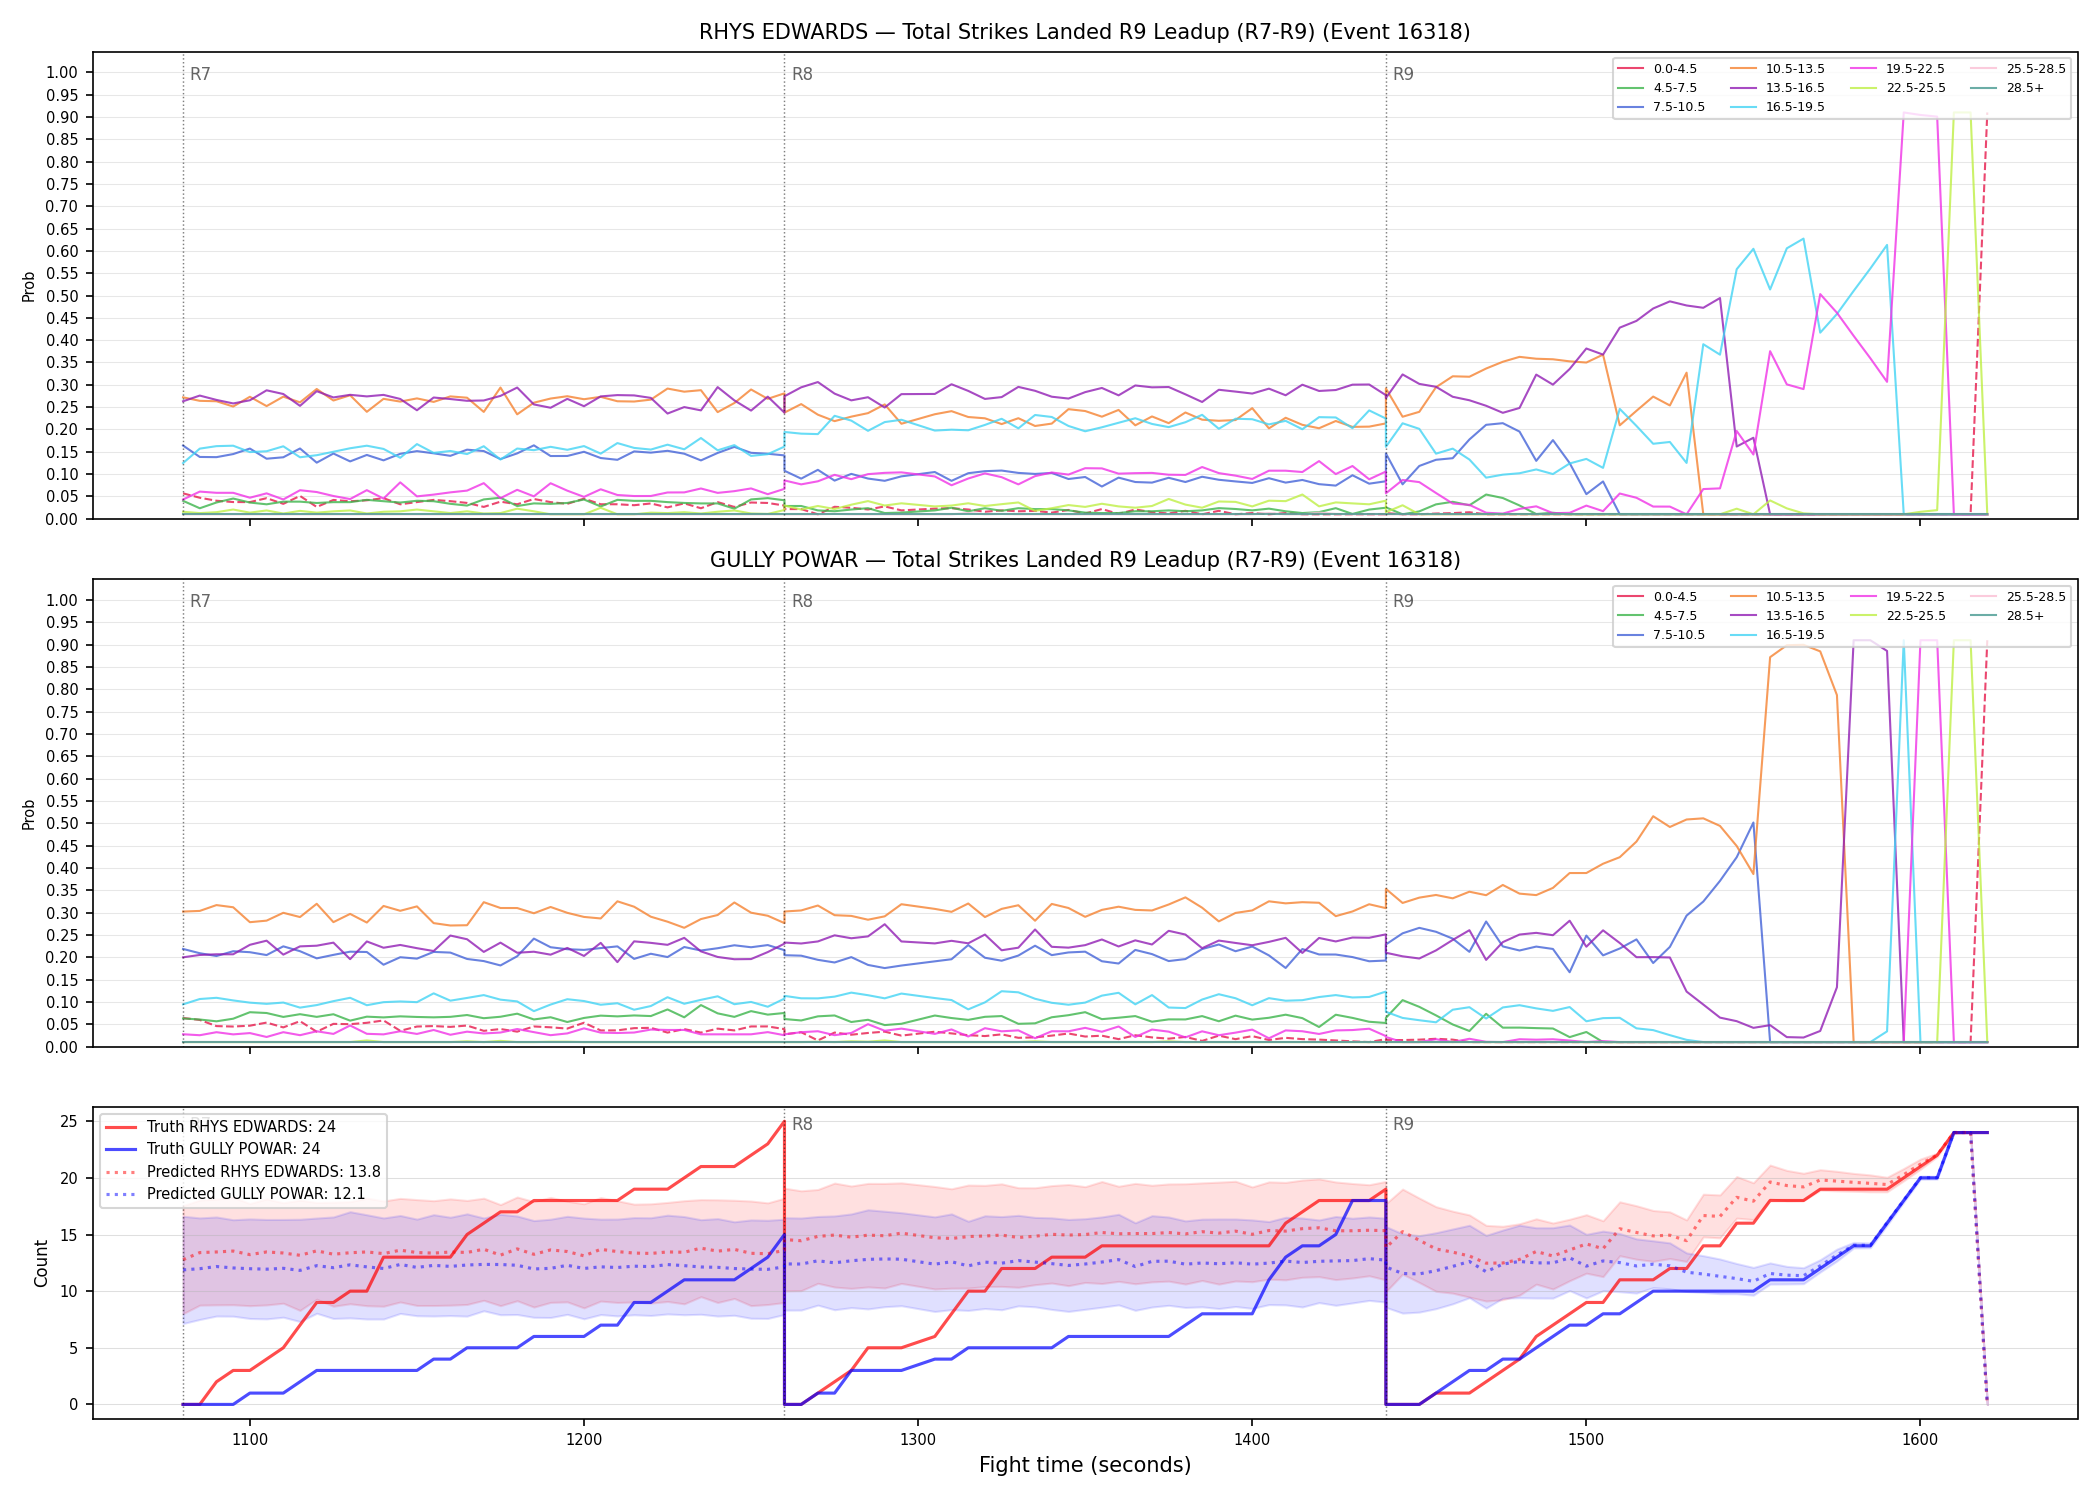Click the R9 round marker in the RHYS EDWARDS chart
This screenshot has height=1500, width=2100.
[x=1403, y=74]
